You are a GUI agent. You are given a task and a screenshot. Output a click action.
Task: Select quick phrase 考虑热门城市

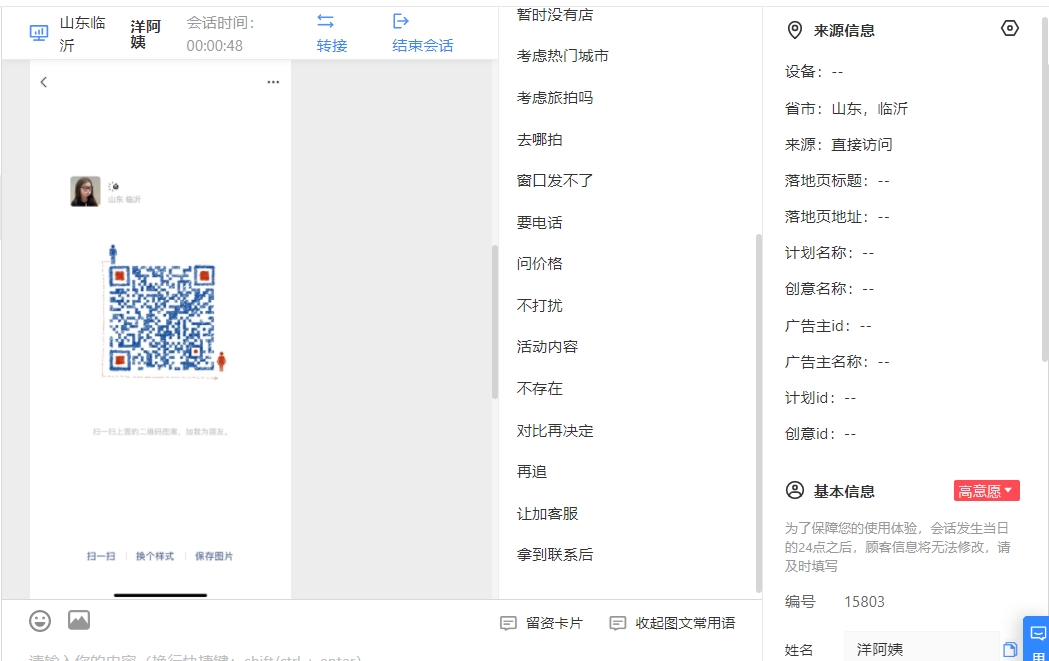tap(562, 56)
